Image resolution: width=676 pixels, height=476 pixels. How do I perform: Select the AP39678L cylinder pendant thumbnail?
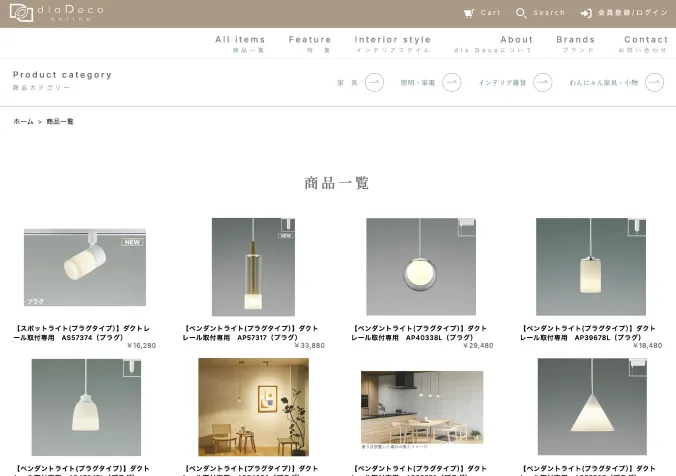(x=589, y=266)
